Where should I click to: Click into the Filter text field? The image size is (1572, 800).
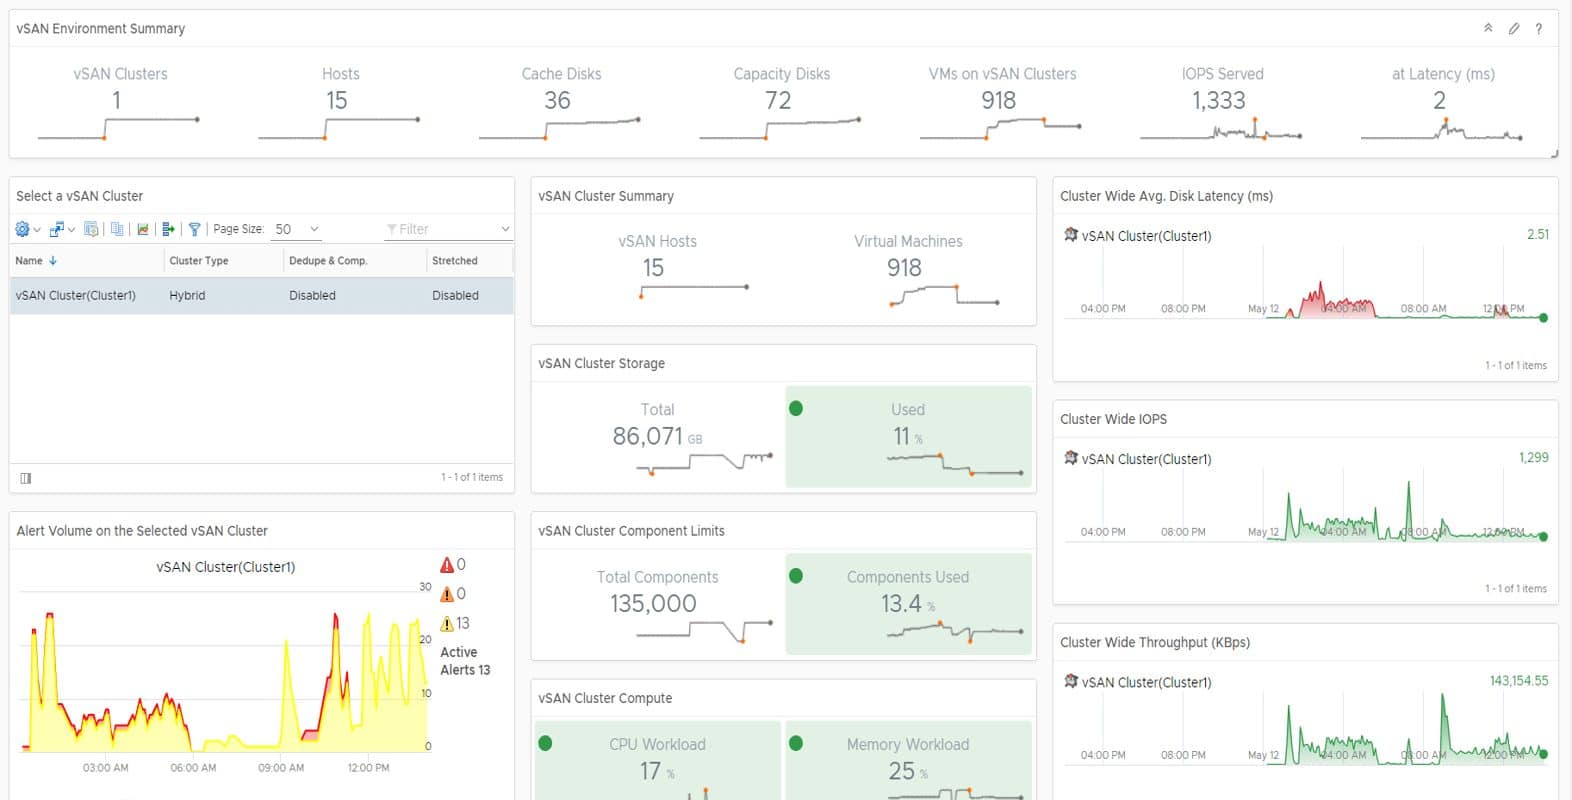click(441, 229)
